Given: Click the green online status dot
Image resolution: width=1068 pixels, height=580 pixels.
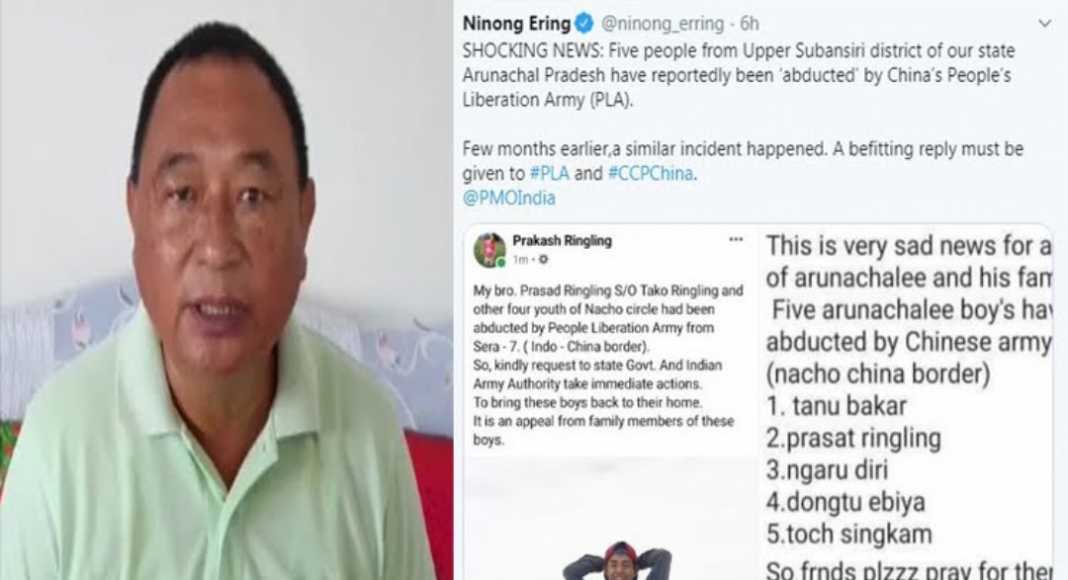Looking at the screenshot, I should click(501, 263).
